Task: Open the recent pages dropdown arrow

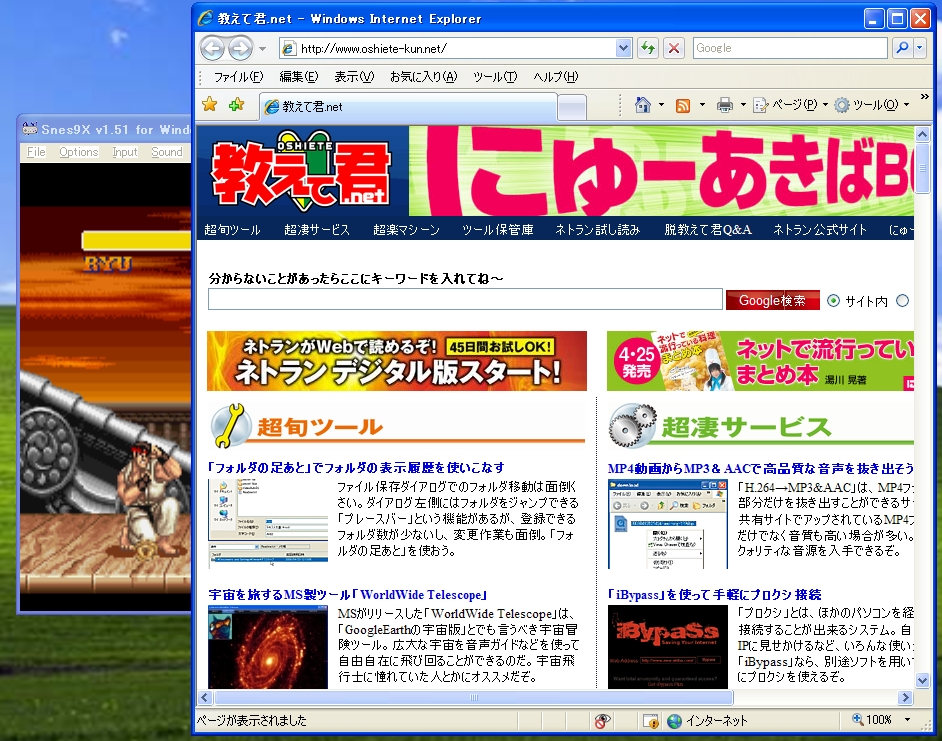Action: point(263,49)
